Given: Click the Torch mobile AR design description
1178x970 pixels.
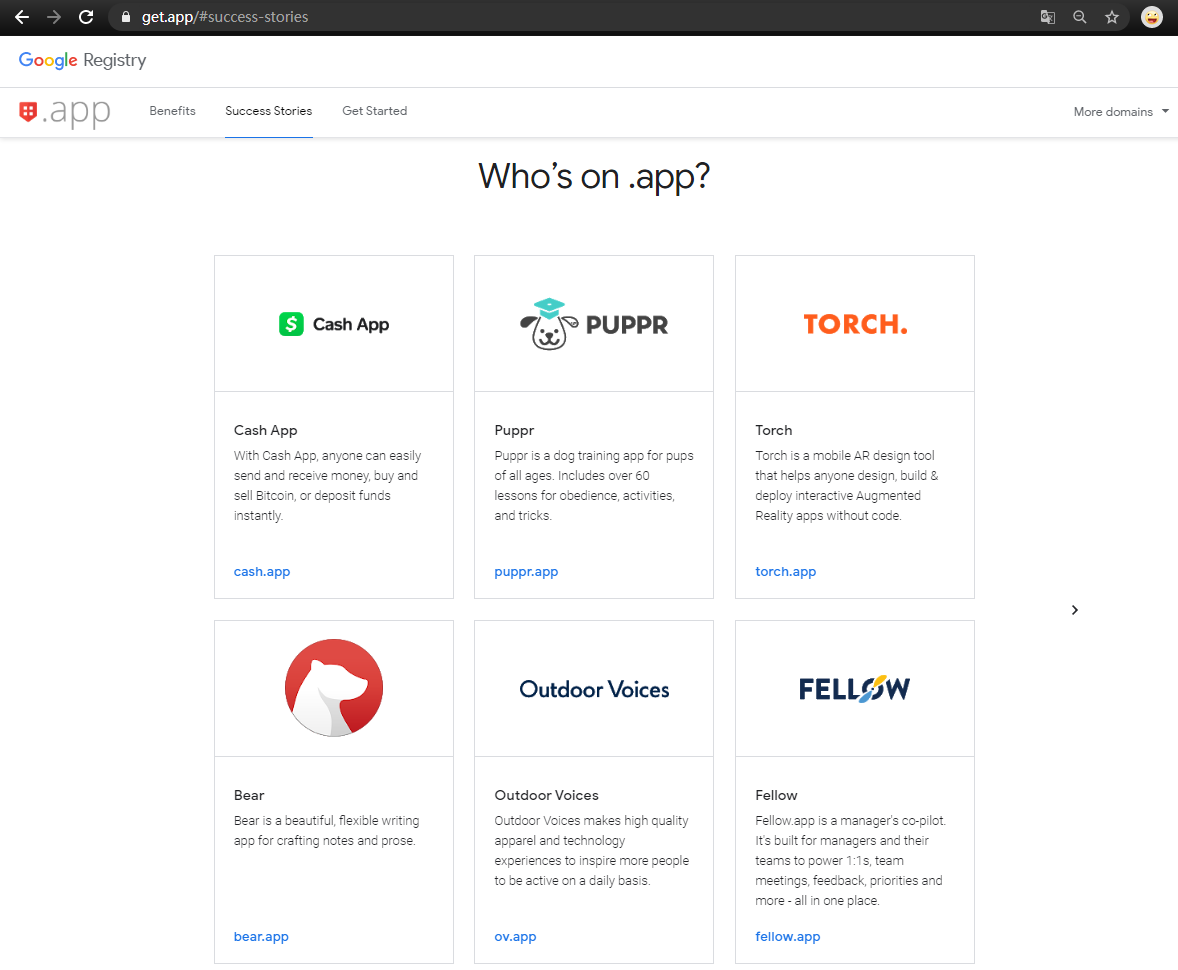Looking at the screenshot, I should click(847, 486).
